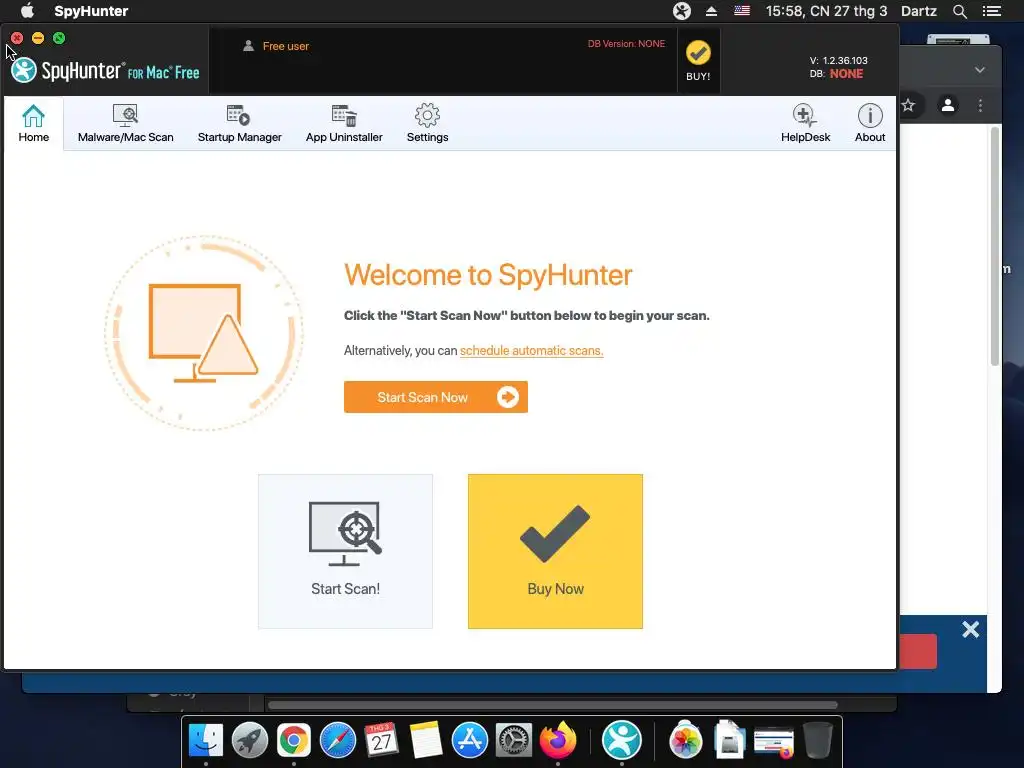Click the date and time in menu bar
This screenshot has height=768, width=1024.
[x=826, y=11]
